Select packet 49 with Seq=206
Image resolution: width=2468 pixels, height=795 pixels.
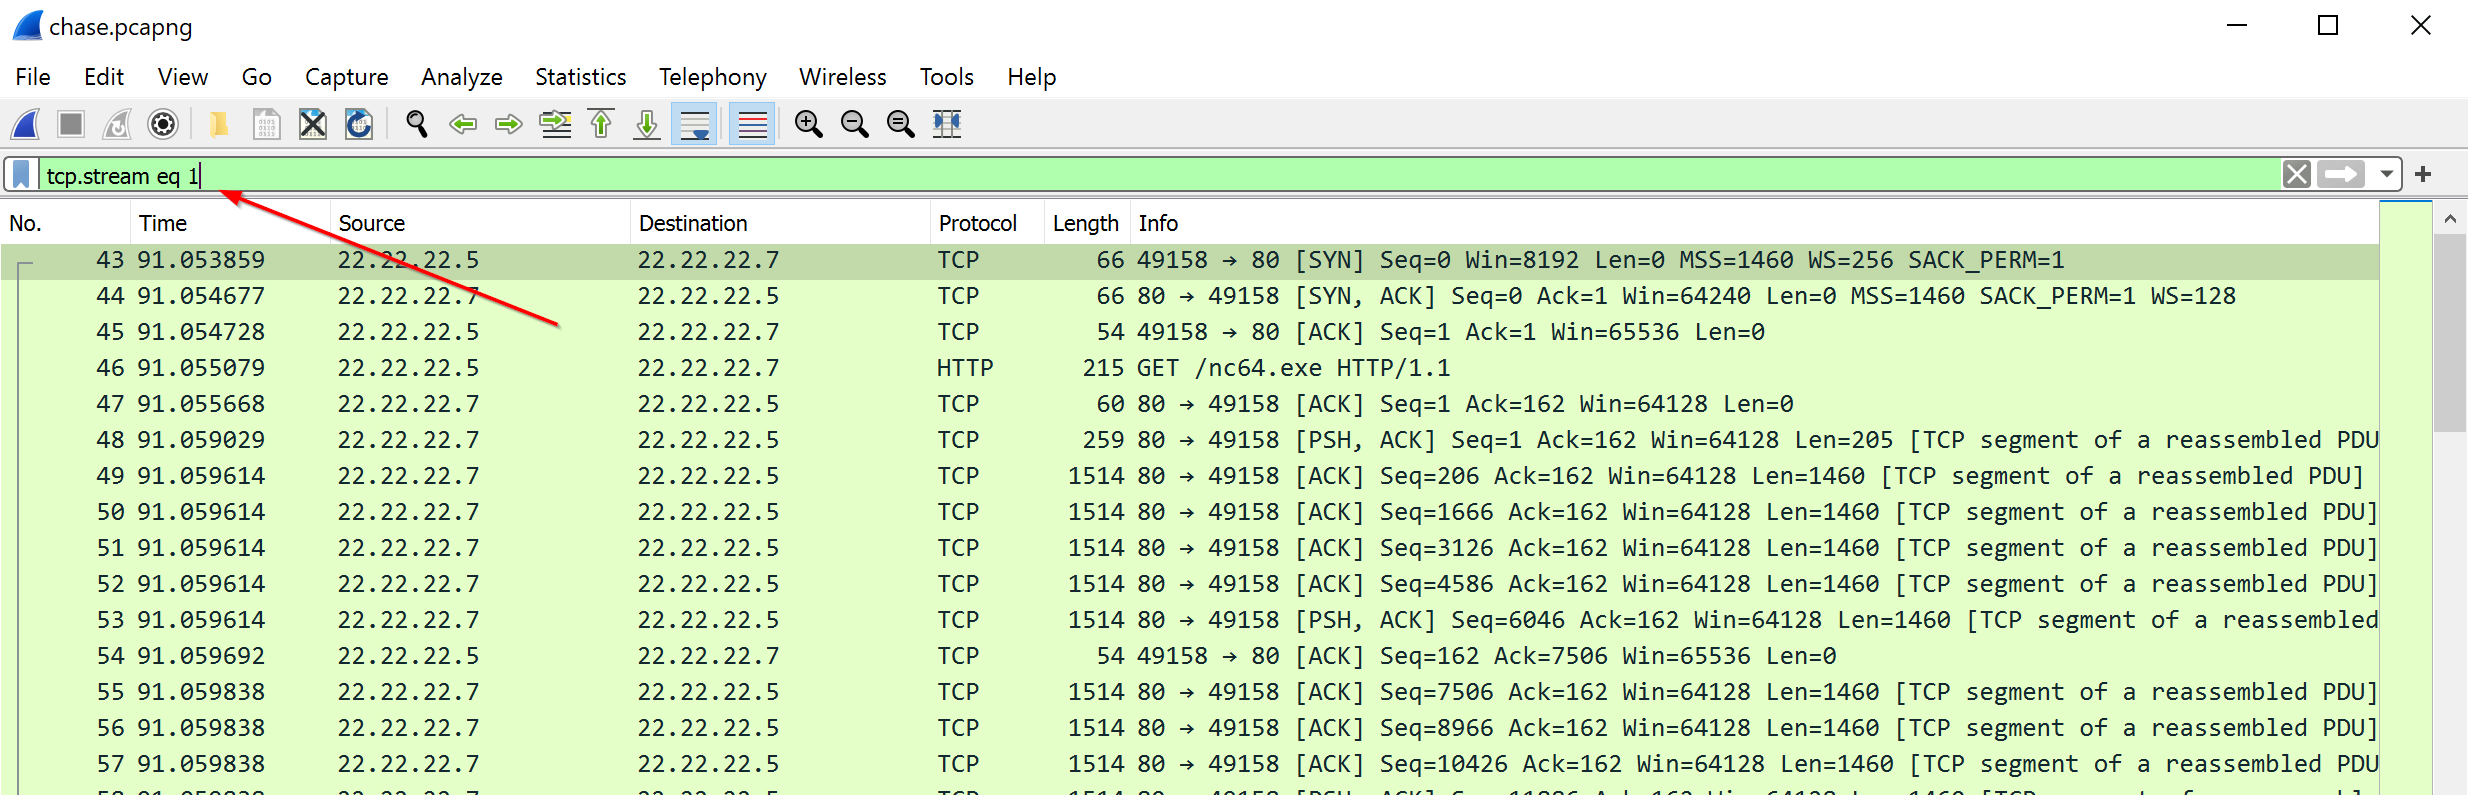(x=1190, y=476)
